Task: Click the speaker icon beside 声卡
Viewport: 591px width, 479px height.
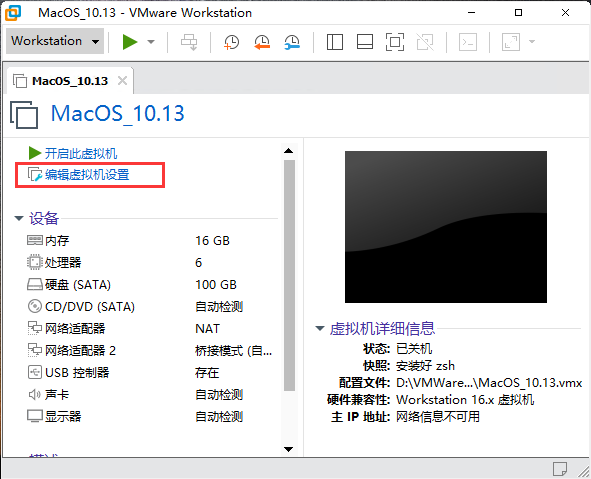Action: point(34,395)
